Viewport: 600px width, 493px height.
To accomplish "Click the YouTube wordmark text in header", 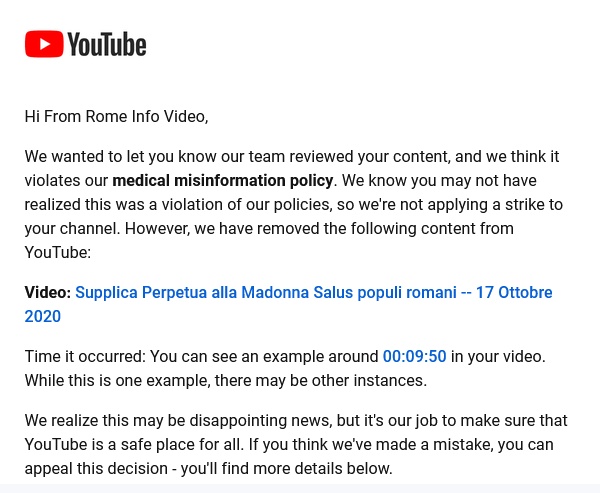I will click(x=107, y=44).
